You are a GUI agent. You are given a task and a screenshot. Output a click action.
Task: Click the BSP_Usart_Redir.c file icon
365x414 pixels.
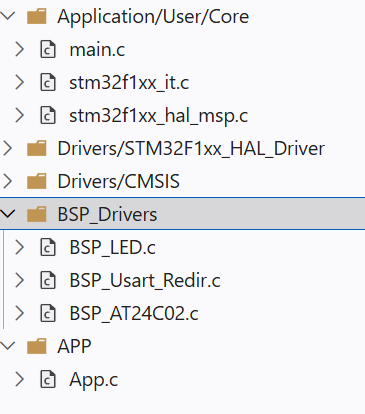(x=48, y=280)
